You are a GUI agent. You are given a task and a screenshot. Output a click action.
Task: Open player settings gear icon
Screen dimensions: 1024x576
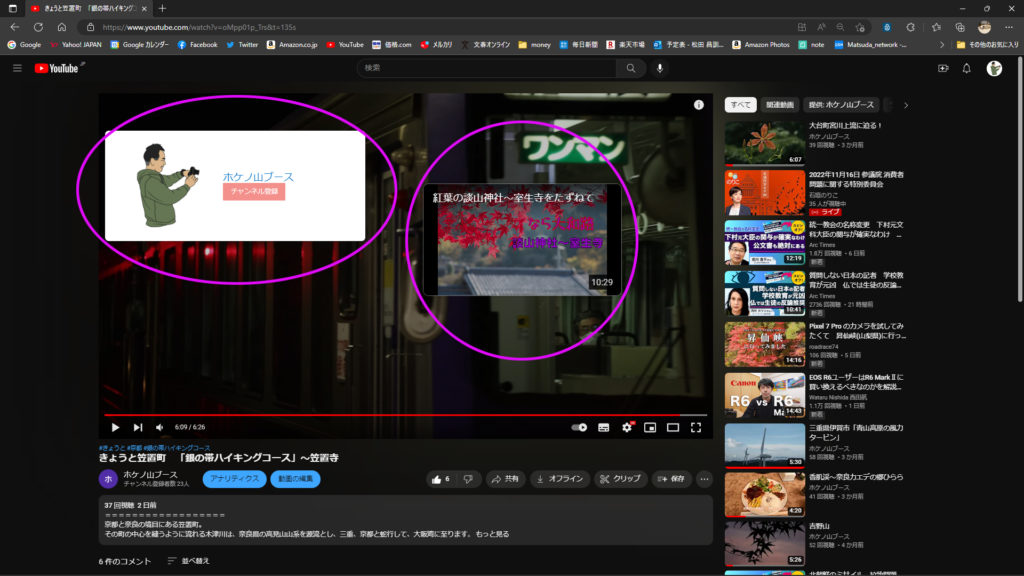(x=627, y=427)
